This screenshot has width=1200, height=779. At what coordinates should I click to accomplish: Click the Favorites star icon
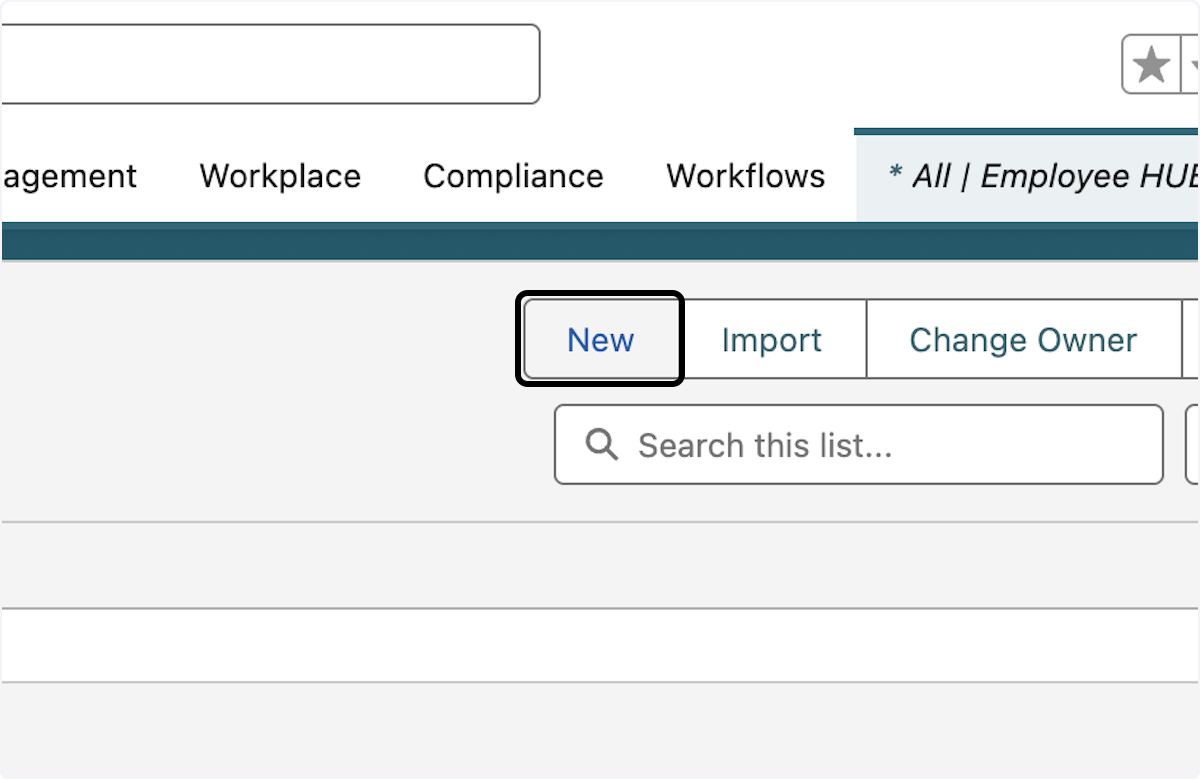click(x=1152, y=66)
